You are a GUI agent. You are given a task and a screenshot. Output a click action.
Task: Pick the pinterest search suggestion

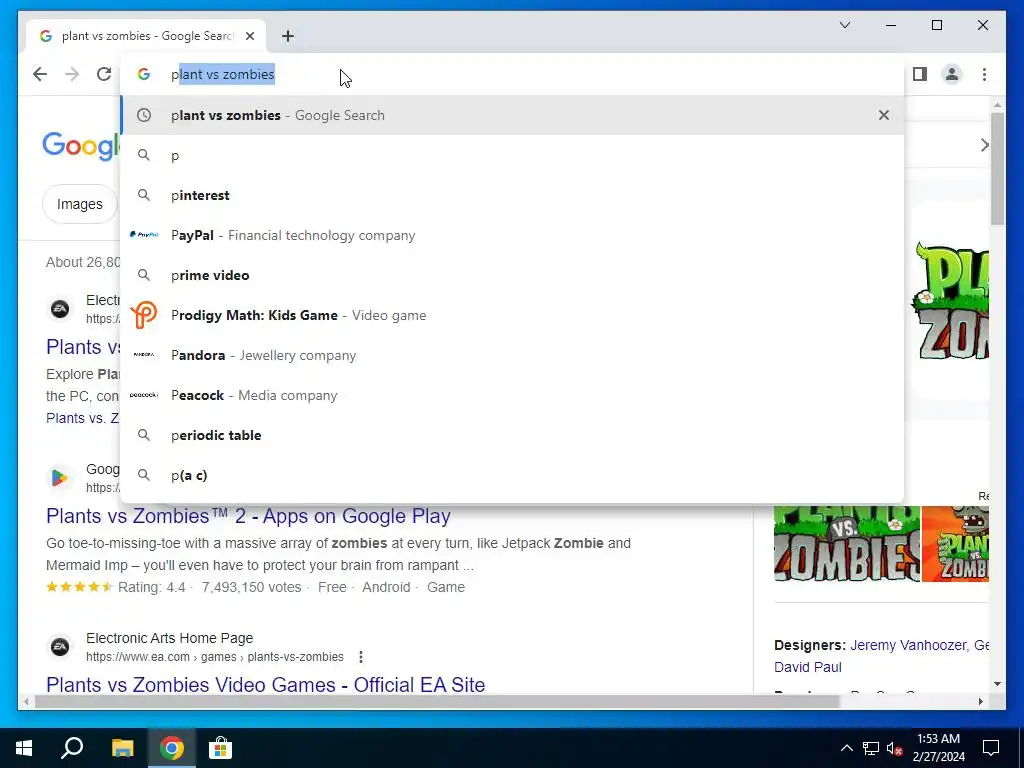click(512, 195)
